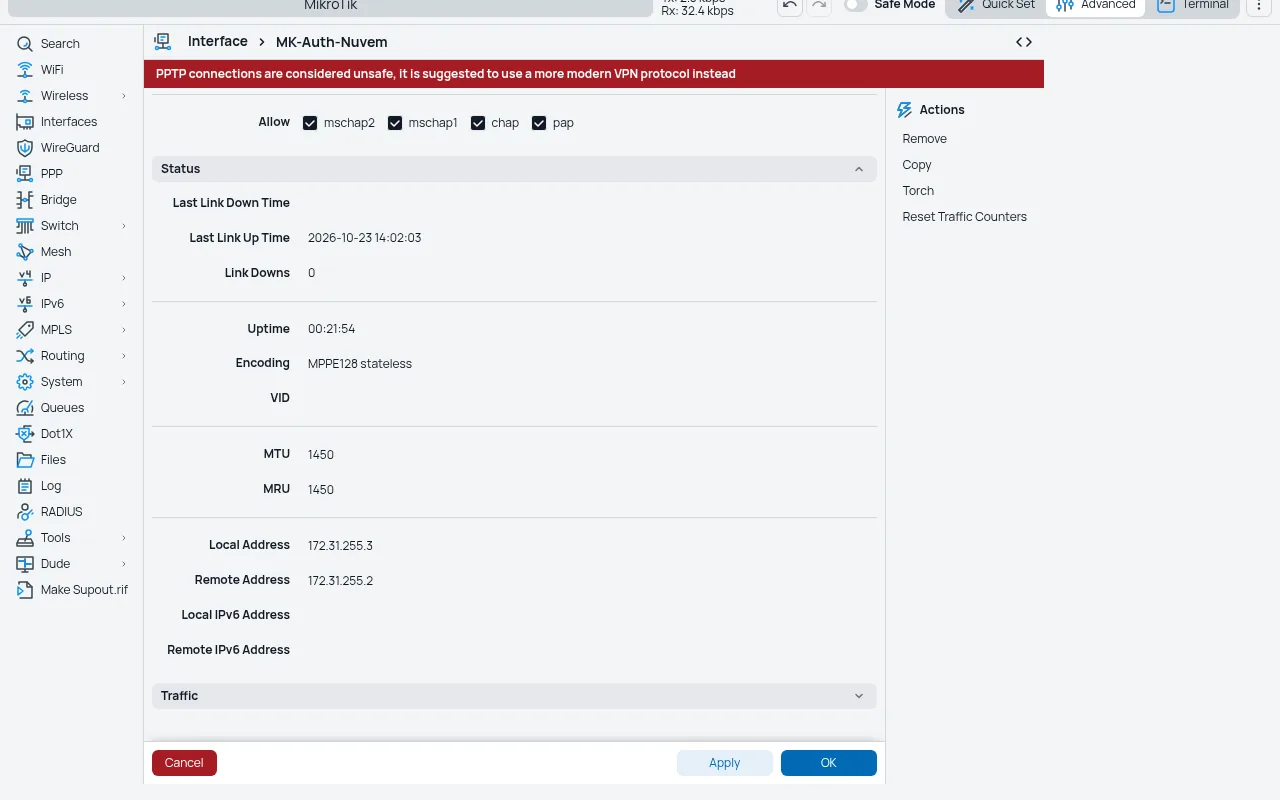Select the RADIUS icon
The width and height of the screenshot is (1280, 800).
[x=25, y=512]
